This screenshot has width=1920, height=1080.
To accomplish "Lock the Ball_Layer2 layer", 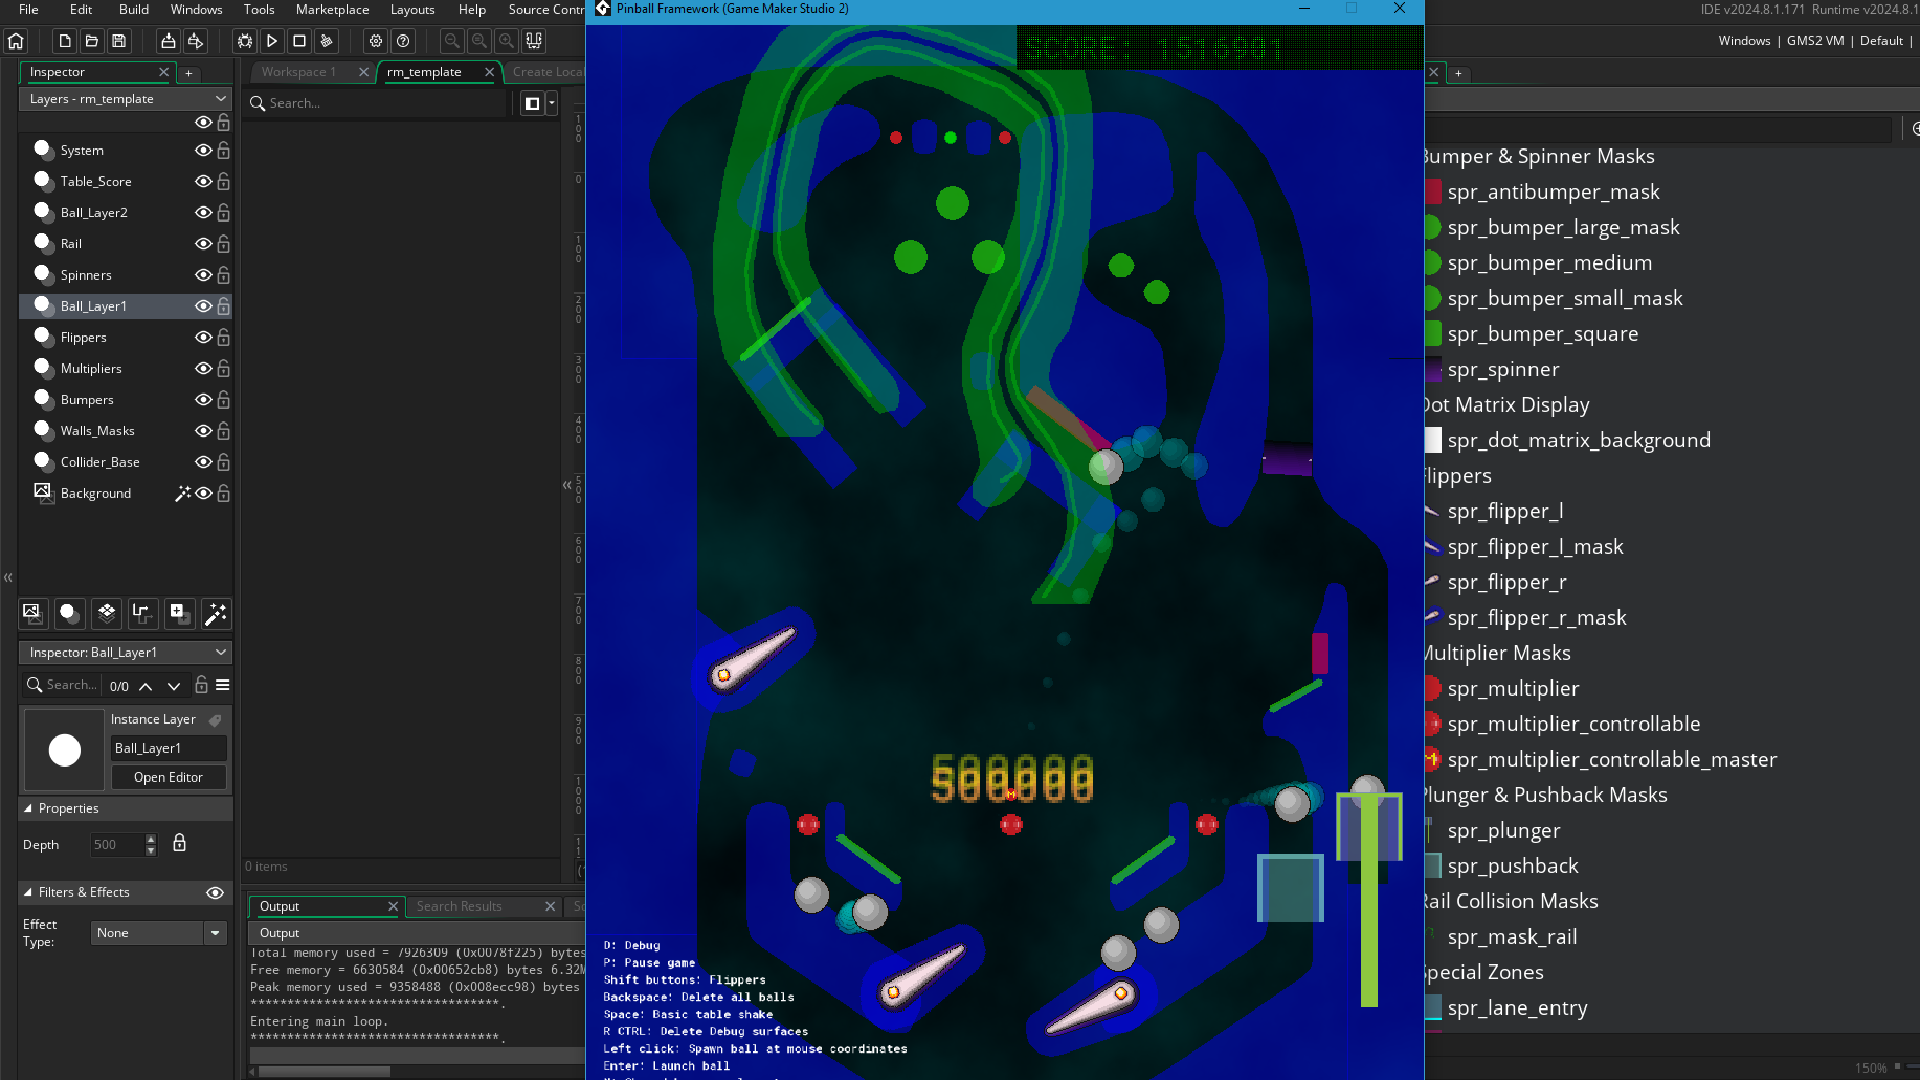I will [x=222, y=212].
